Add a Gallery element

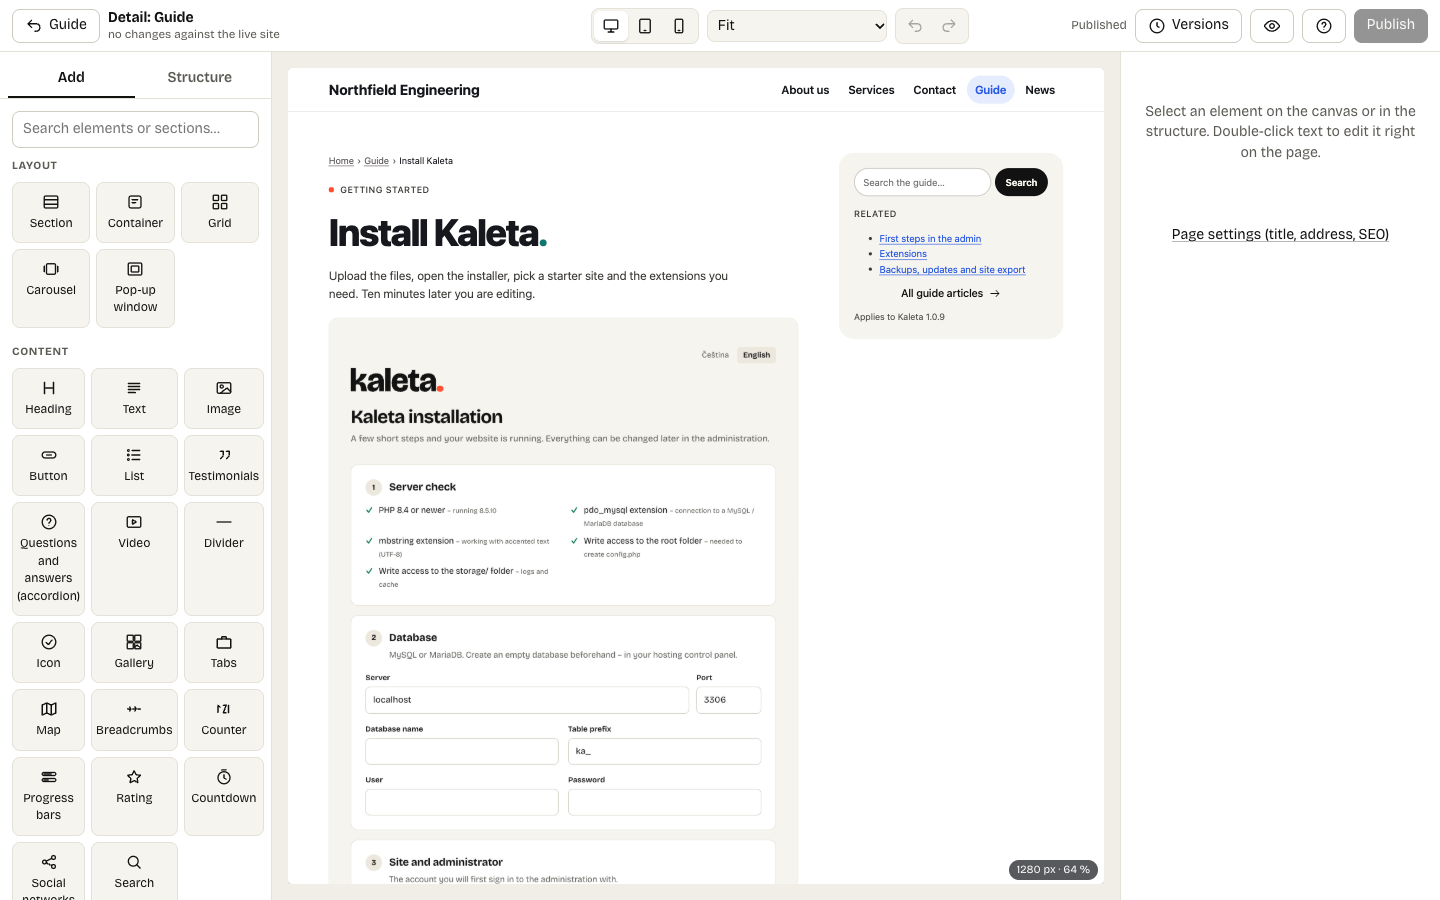(134, 652)
